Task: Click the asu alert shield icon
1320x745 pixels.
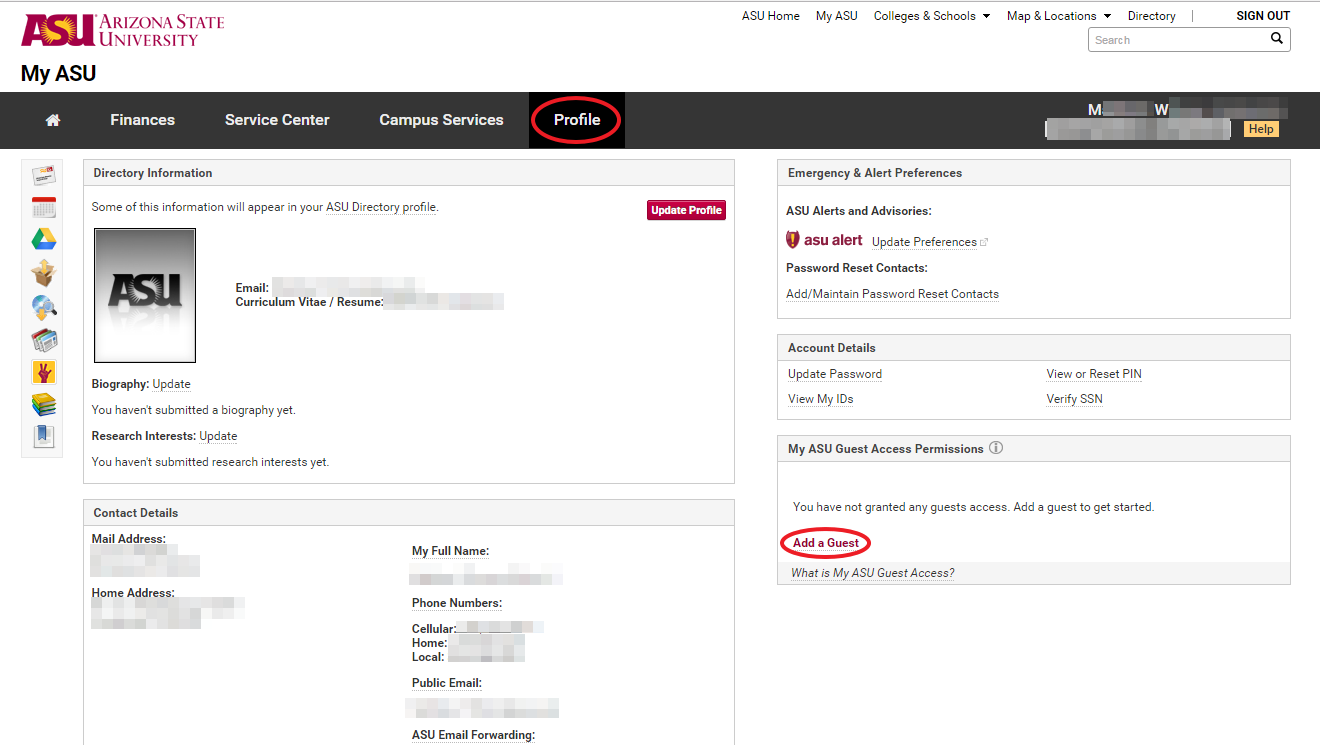Action: [791, 239]
